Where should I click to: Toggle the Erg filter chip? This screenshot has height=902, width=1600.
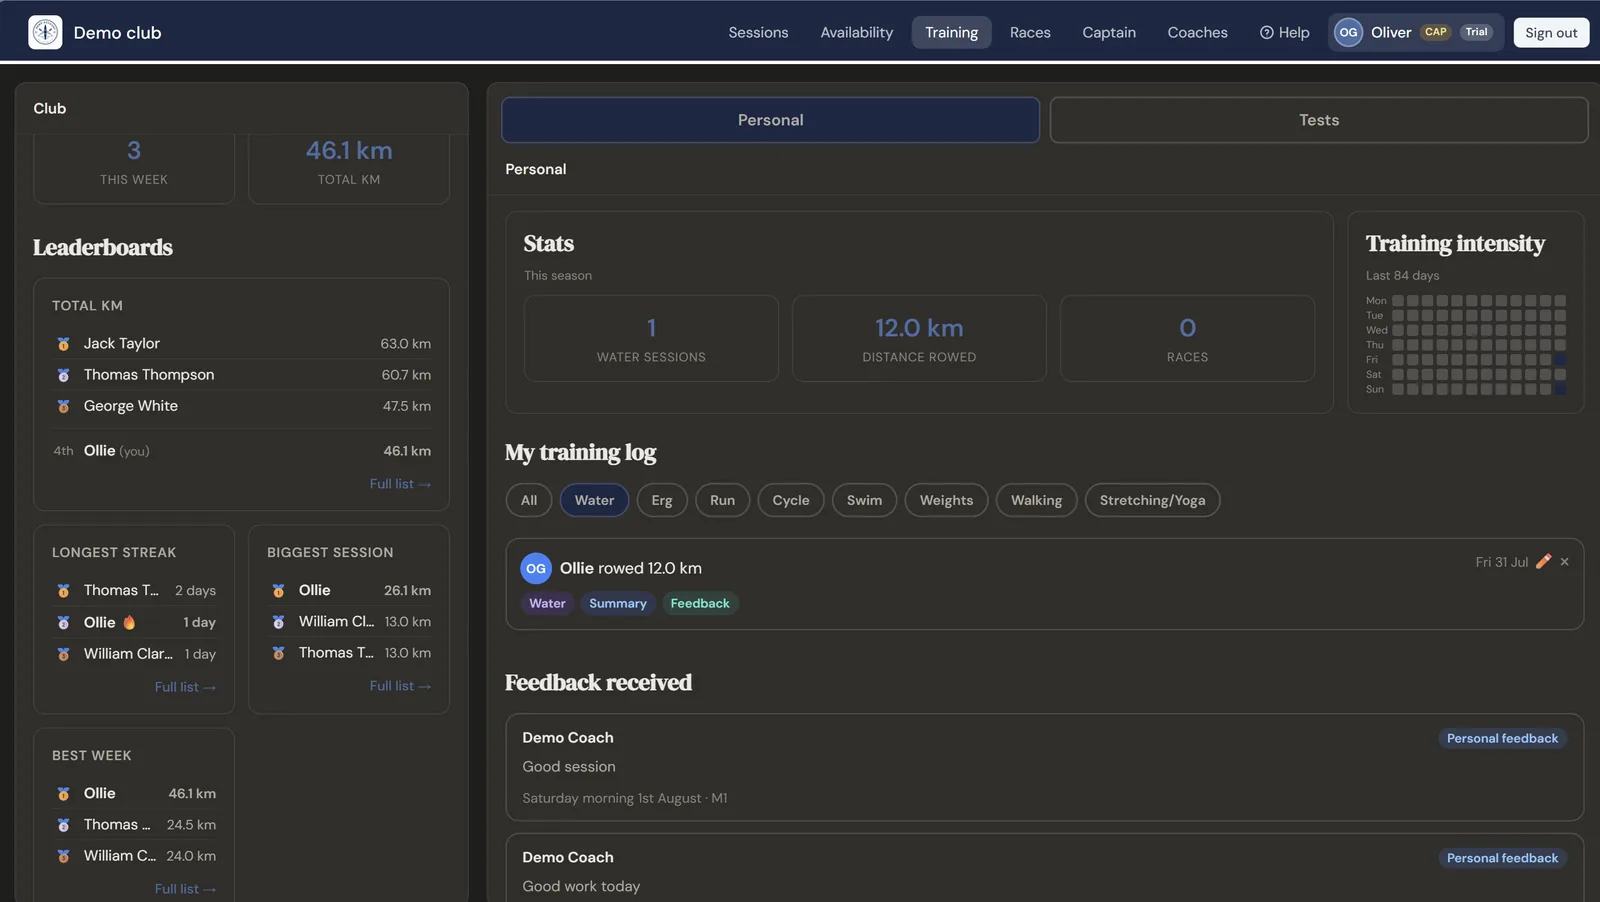[662, 500]
